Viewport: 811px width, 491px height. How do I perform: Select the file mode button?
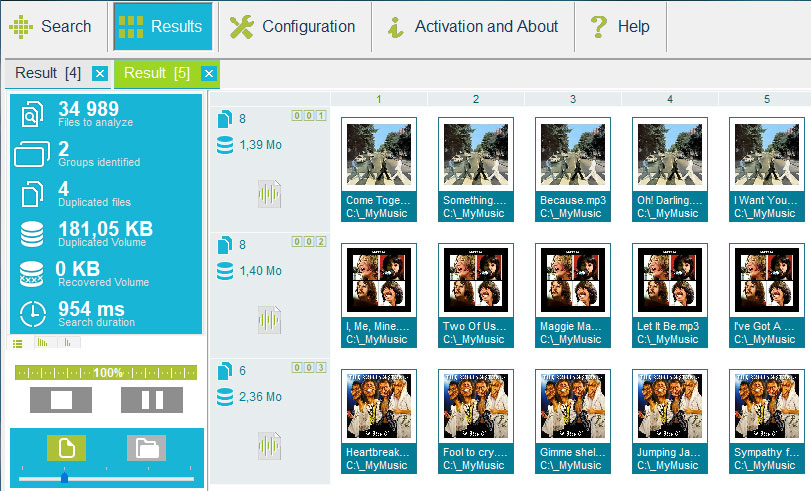[67, 448]
